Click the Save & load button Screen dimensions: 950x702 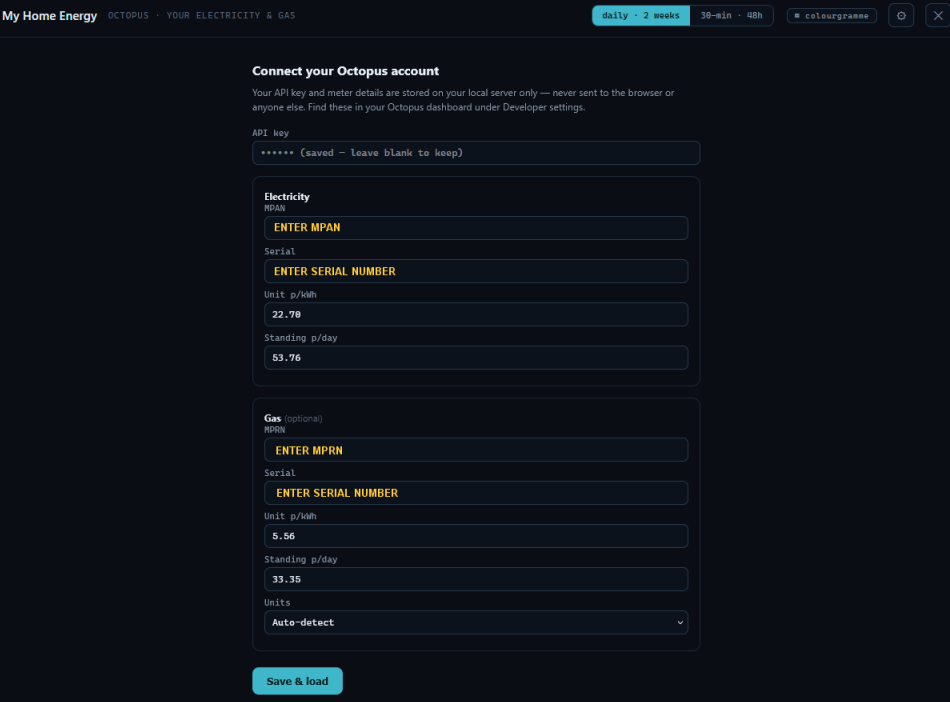[297, 681]
